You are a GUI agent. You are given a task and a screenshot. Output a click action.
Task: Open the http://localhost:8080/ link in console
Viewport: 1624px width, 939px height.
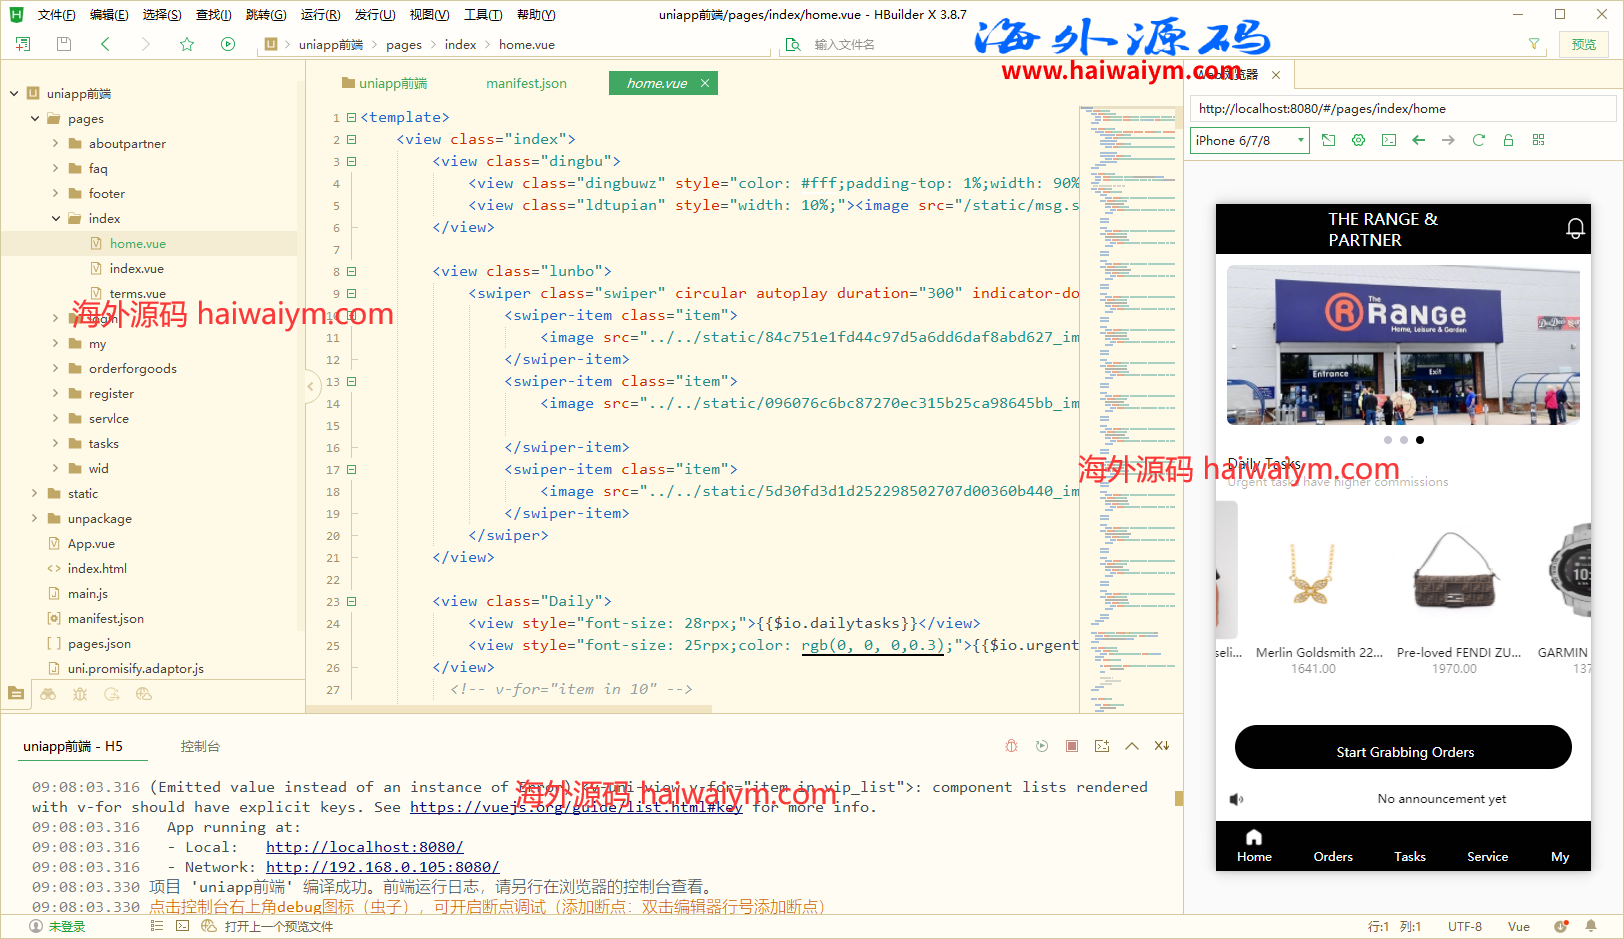point(364,847)
